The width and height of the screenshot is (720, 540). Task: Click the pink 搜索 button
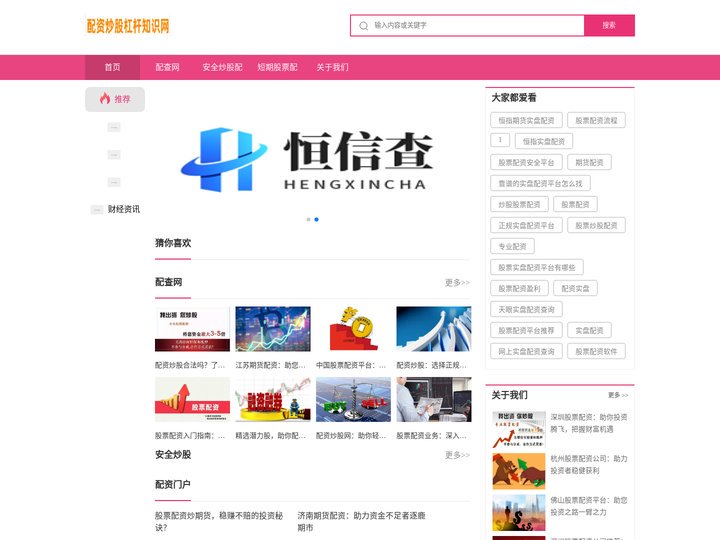(609, 25)
